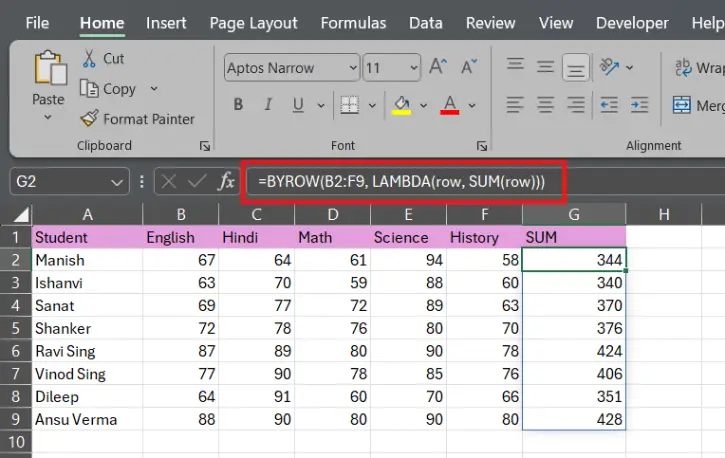This screenshot has height=458, width=725.
Task: Select Ravi Sing cell
Action: 87,351
